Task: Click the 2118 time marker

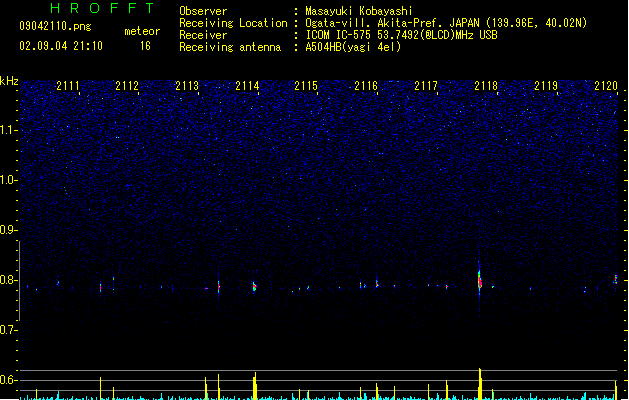Action: (x=486, y=86)
